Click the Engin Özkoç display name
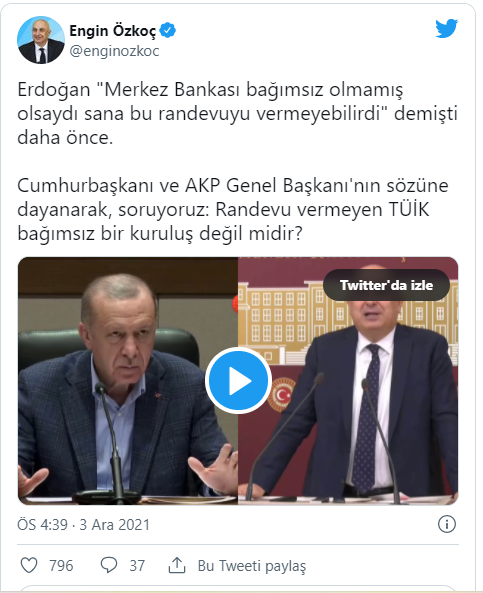The image size is (483, 593). point(112,31)
